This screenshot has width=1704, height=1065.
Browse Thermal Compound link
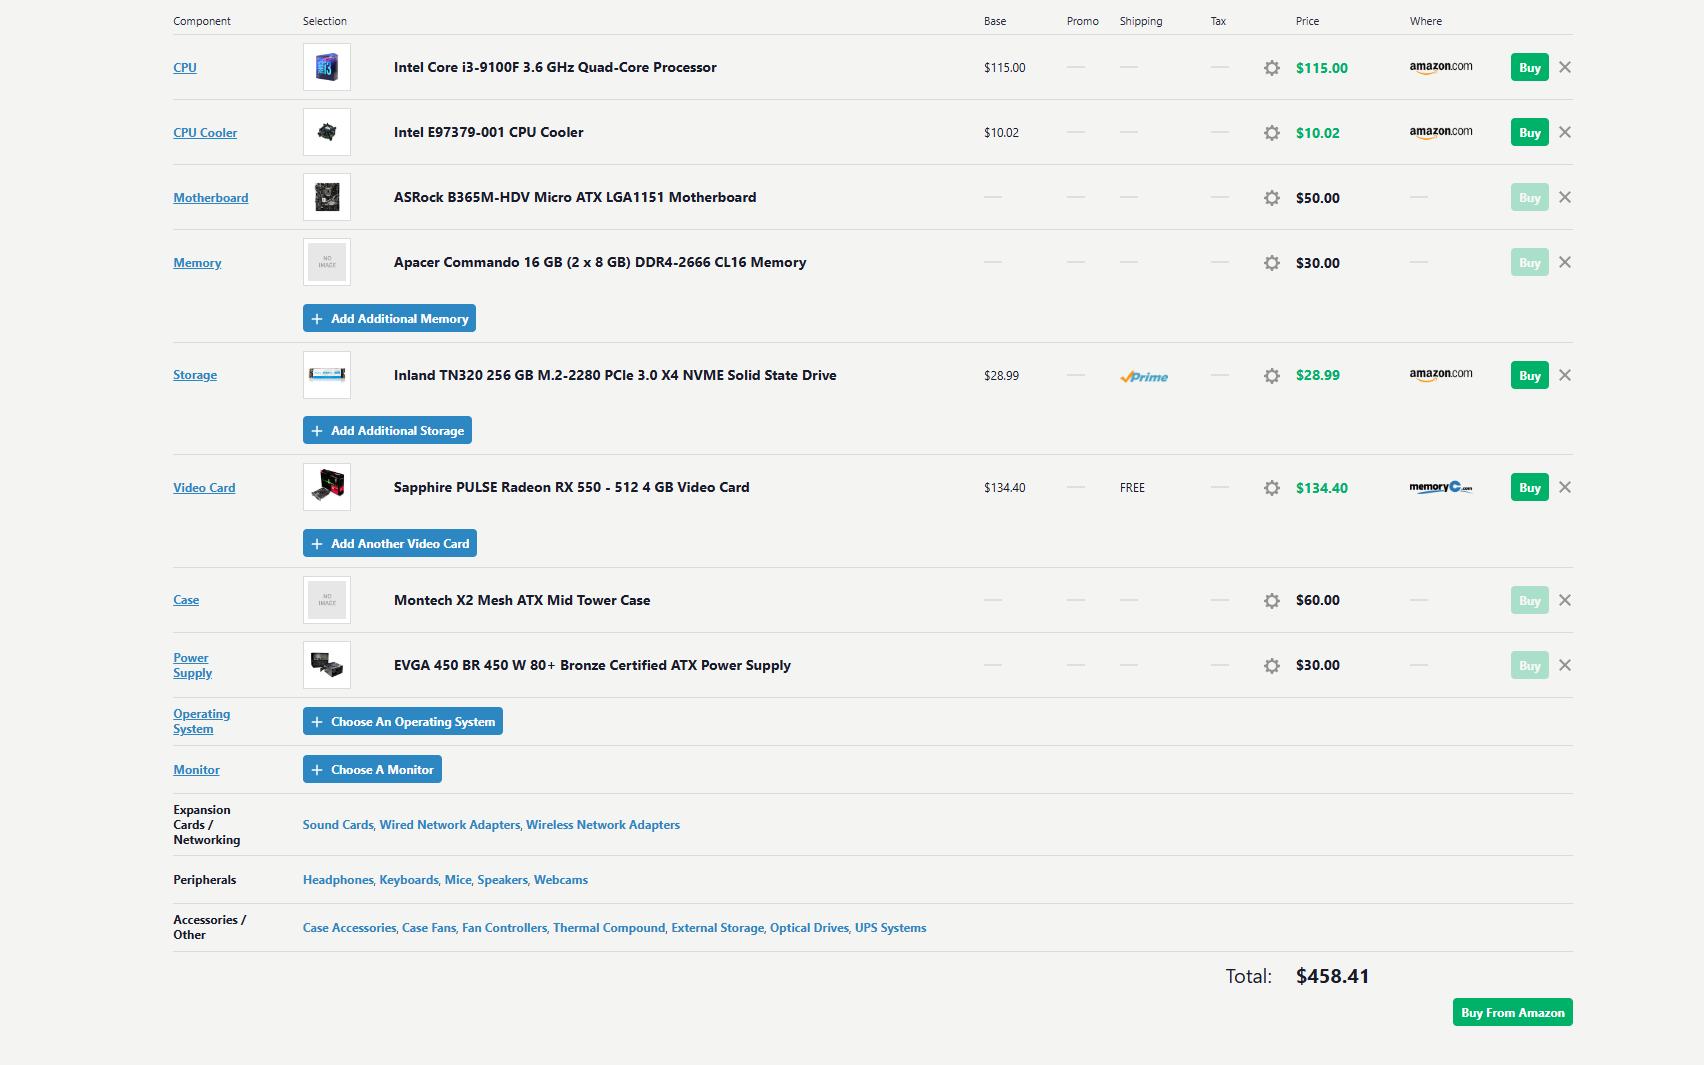click(x=609, y=928)
